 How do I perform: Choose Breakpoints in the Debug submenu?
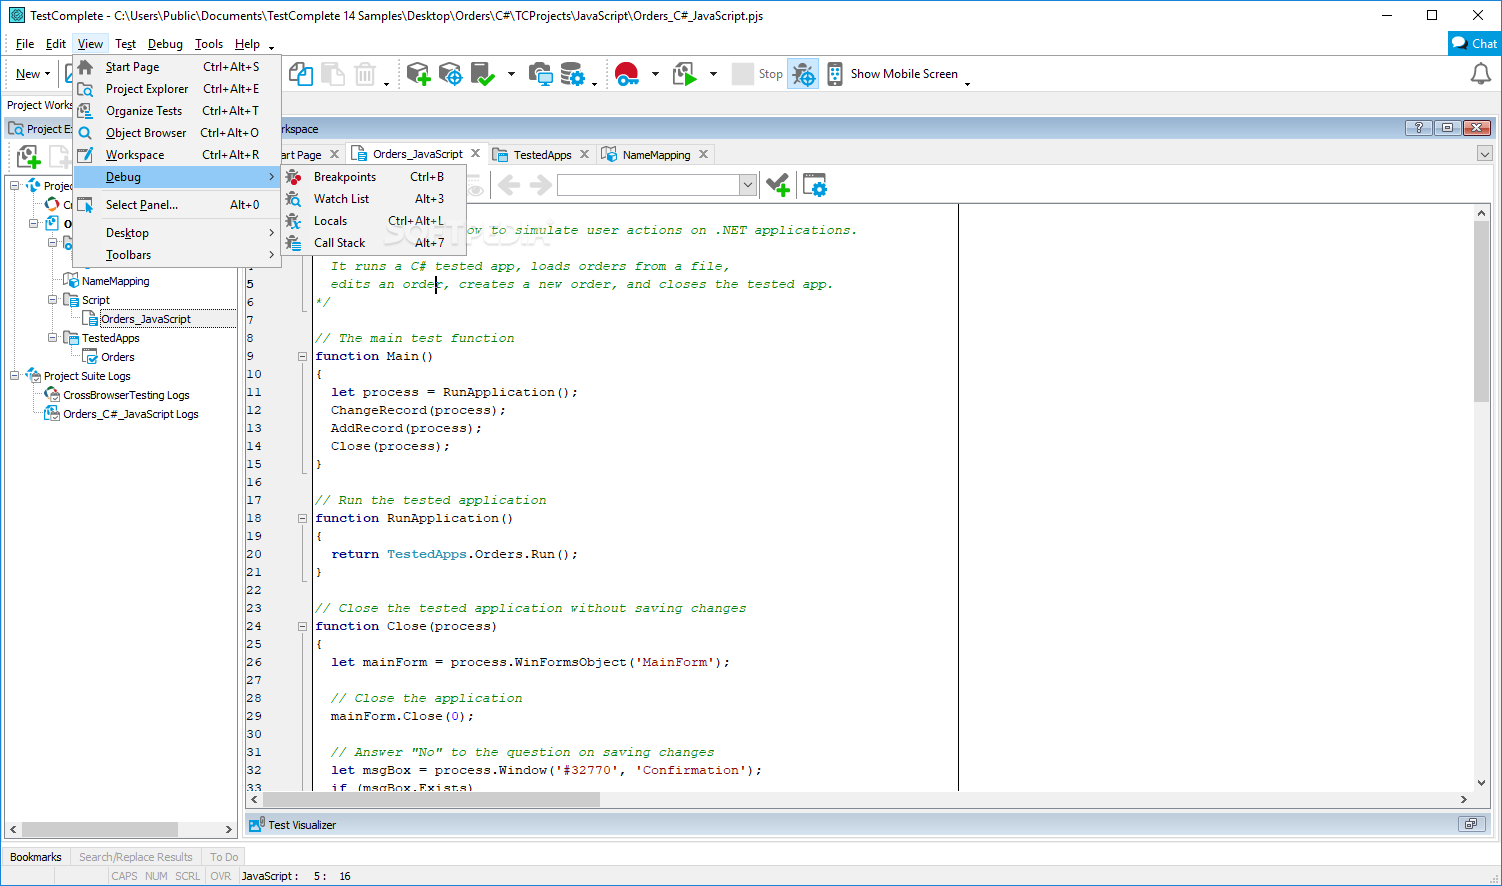[374, 177]
